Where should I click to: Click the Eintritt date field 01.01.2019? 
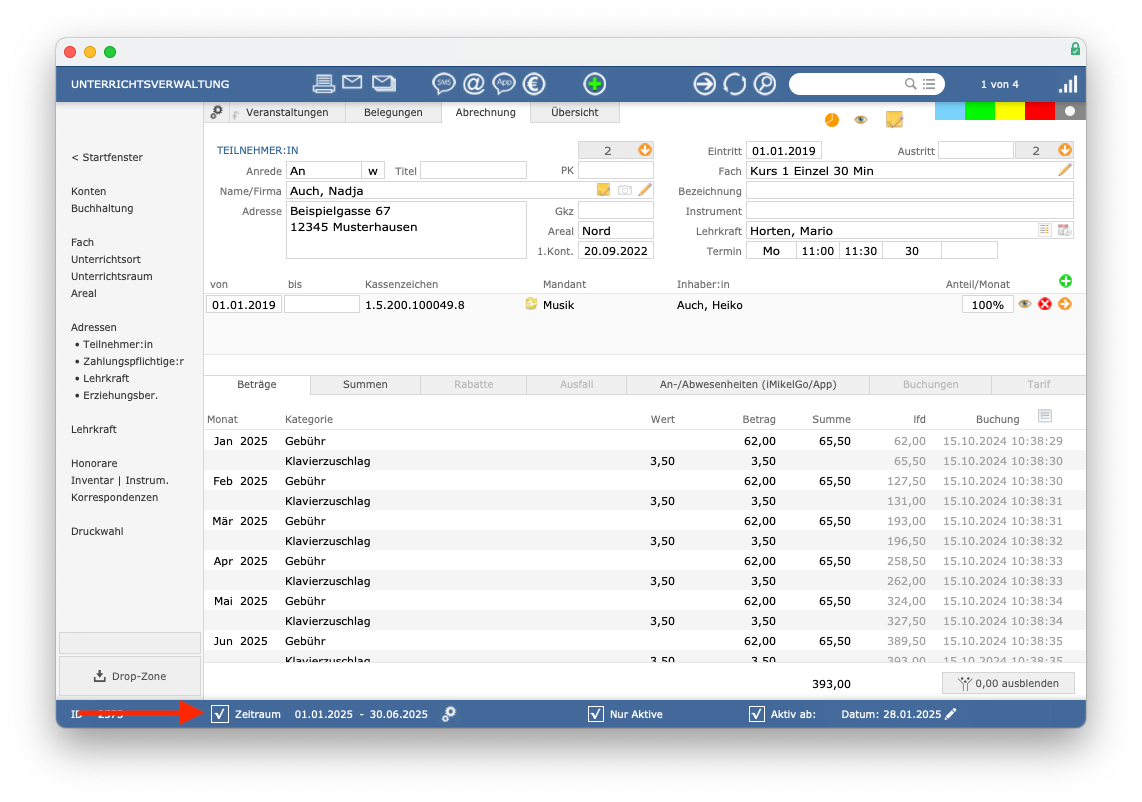coord(784,150)
